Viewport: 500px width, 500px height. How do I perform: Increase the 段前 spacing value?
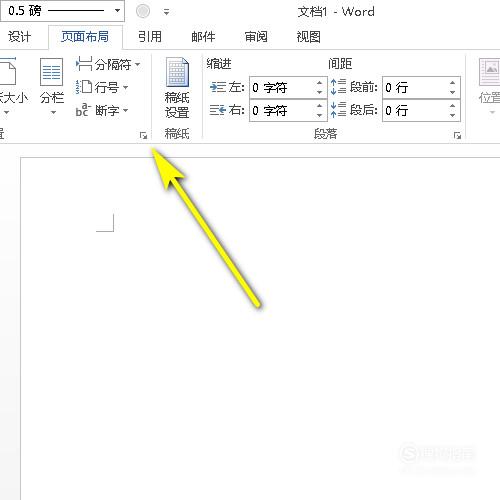click(452, 82)
